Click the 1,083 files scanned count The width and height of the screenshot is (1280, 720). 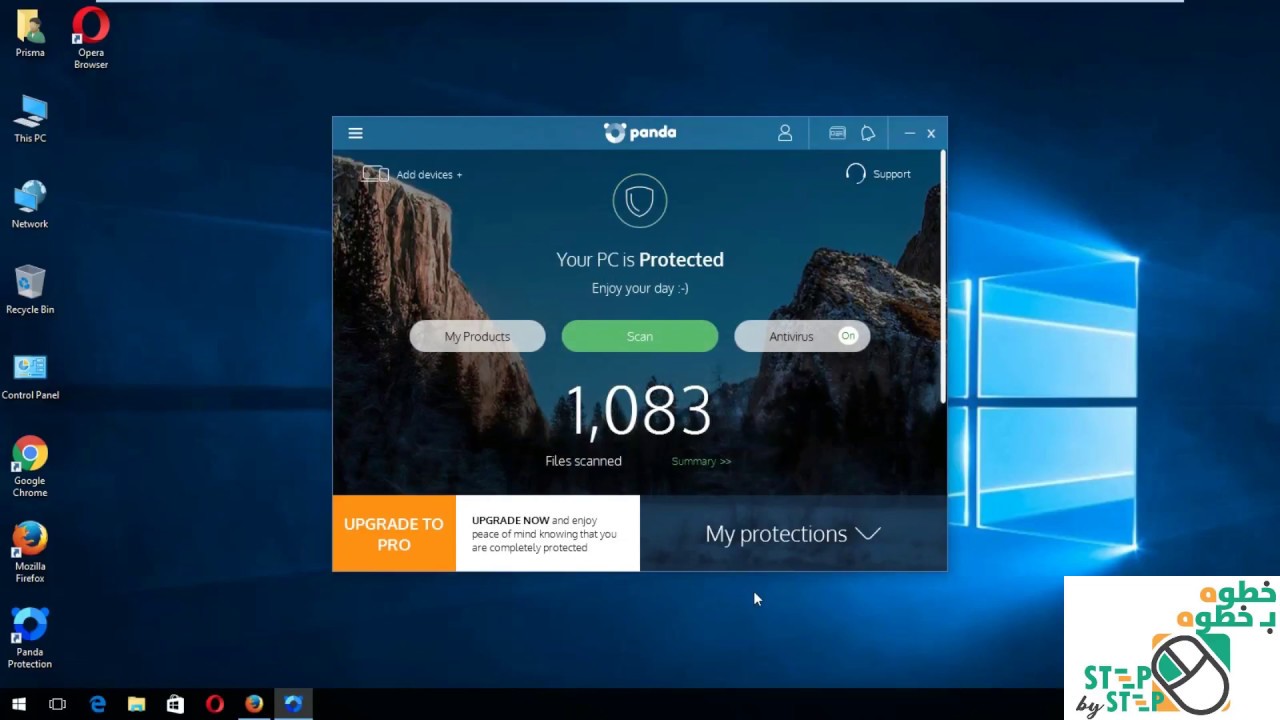[639, 411]
